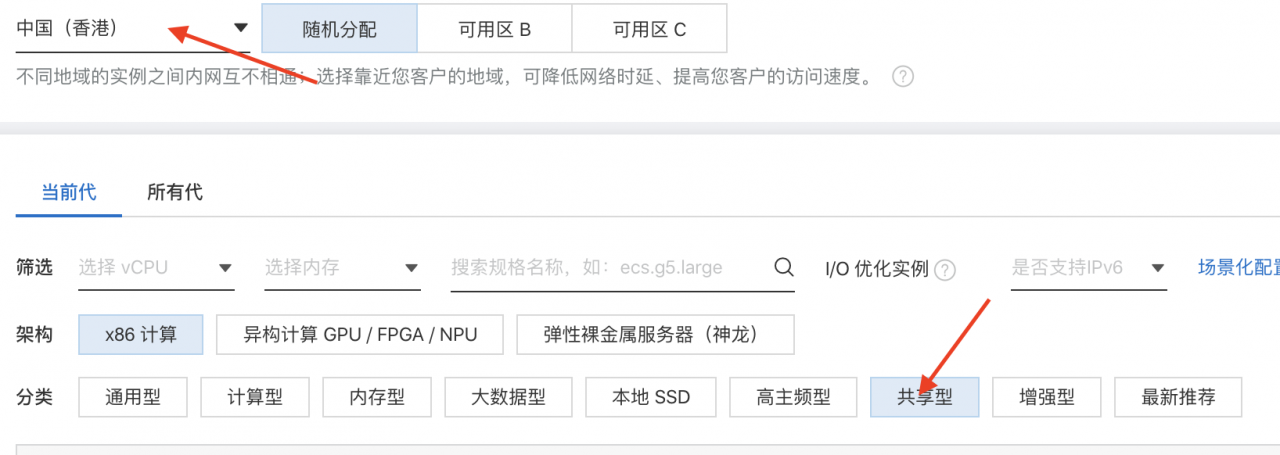Expand the 选择内存 dropdown
Screen dimensions: 1280x455
[x=342, y=268]
